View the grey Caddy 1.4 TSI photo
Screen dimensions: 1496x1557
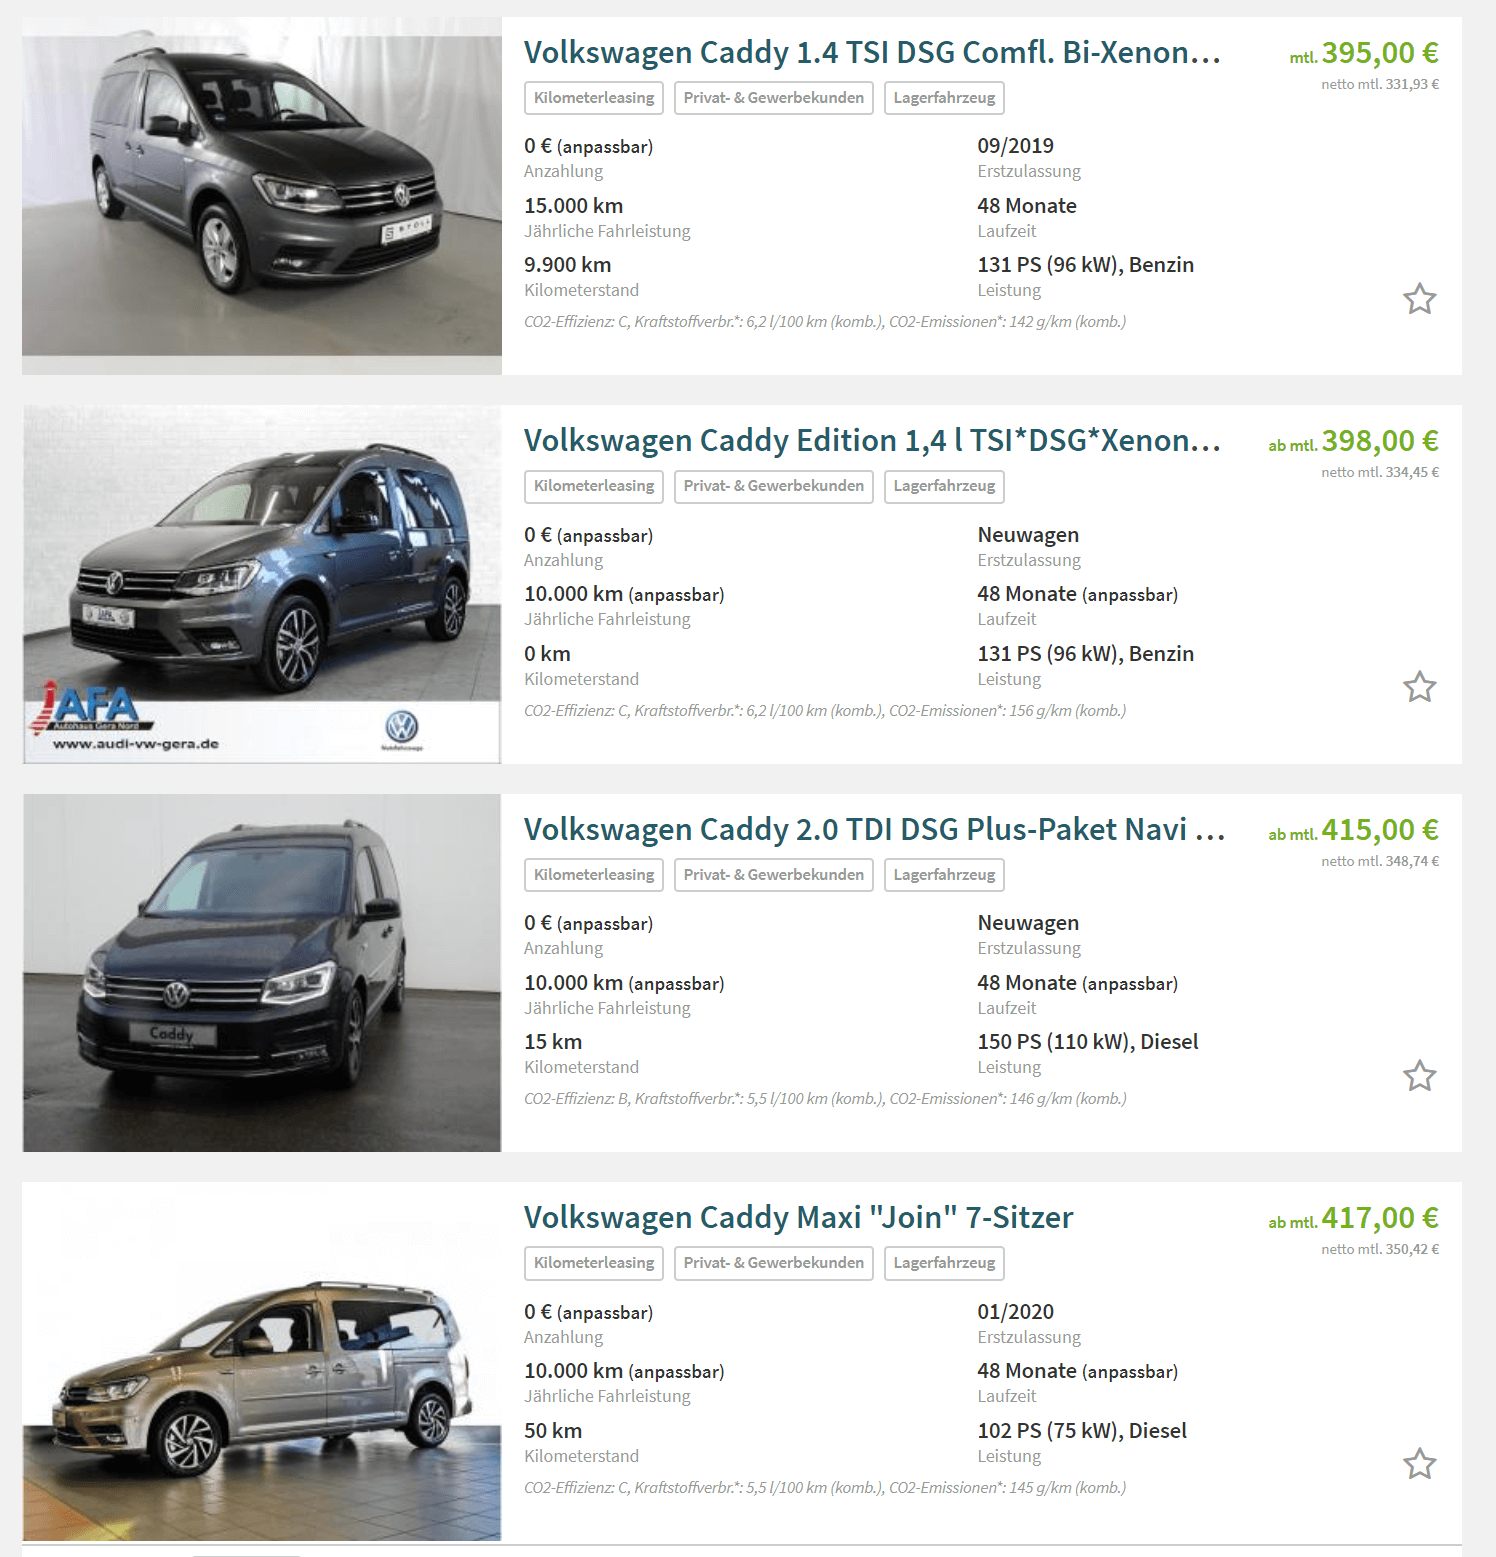tap(262, 196)
